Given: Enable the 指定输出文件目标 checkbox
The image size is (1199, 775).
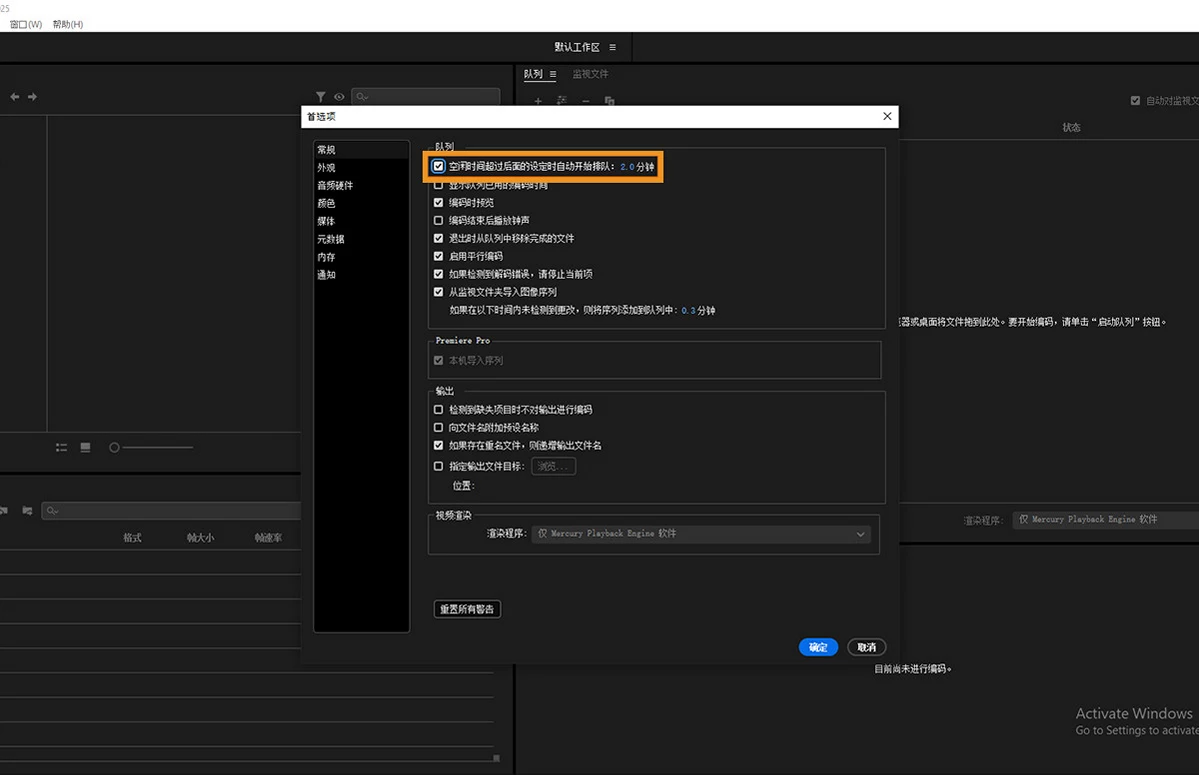Looking at the screenshot, I should (438, 466).
